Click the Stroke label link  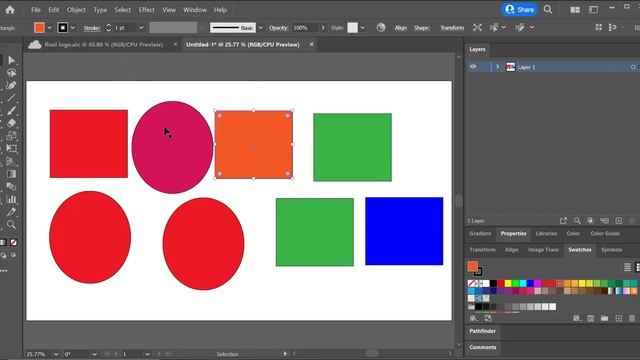click(x=92, y=28)
